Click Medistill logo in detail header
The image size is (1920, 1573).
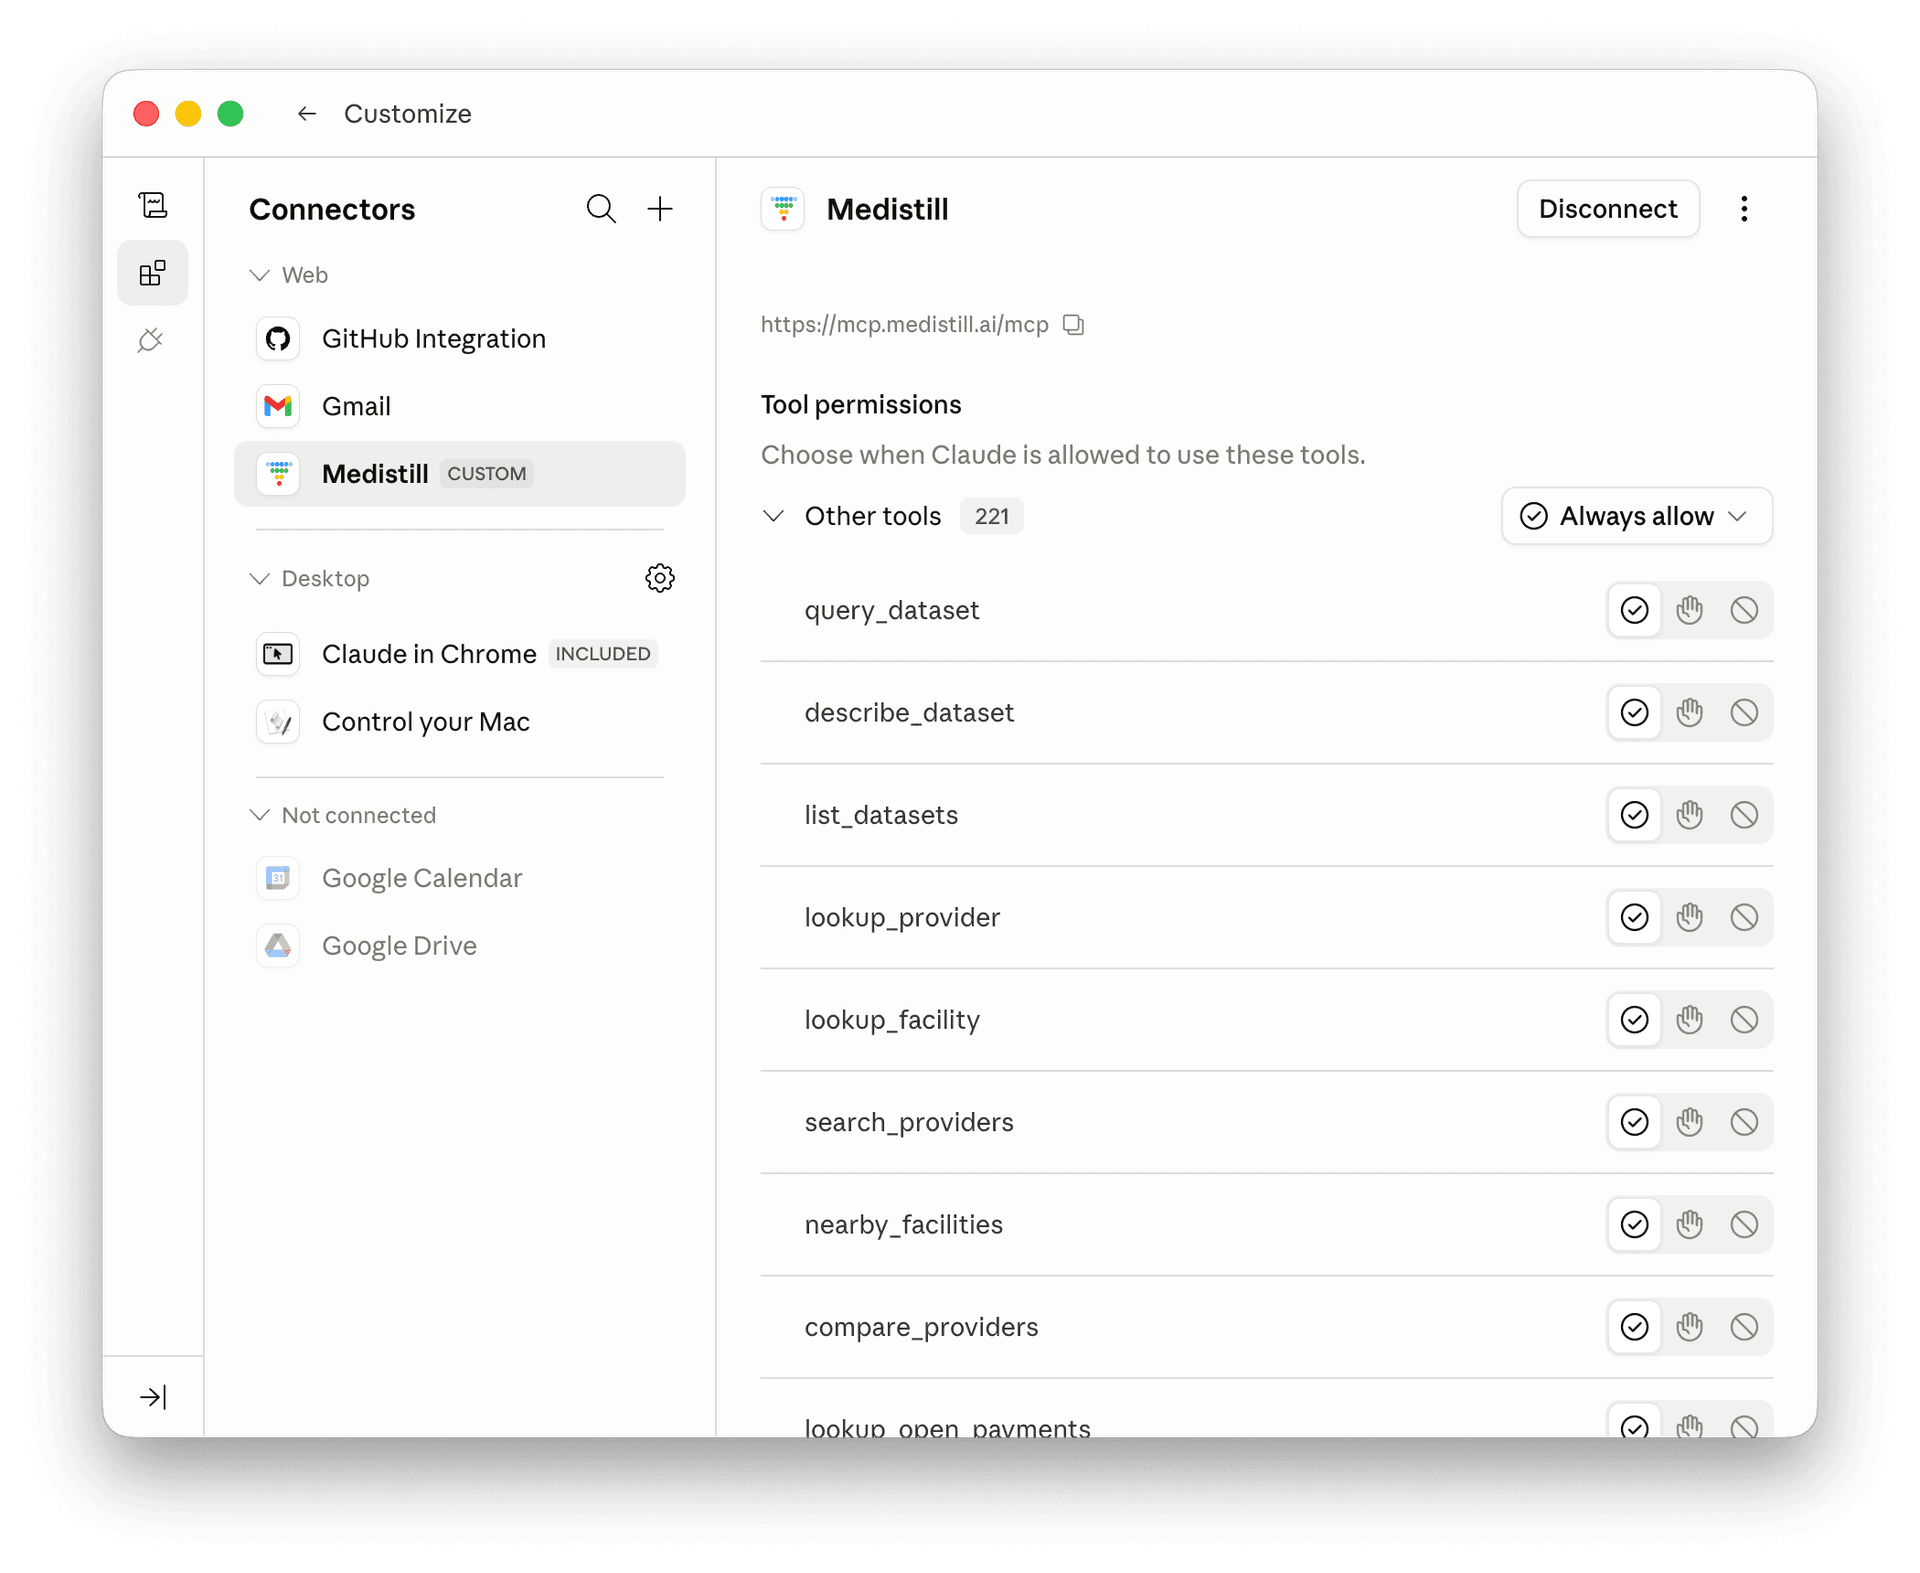(783, 209)
